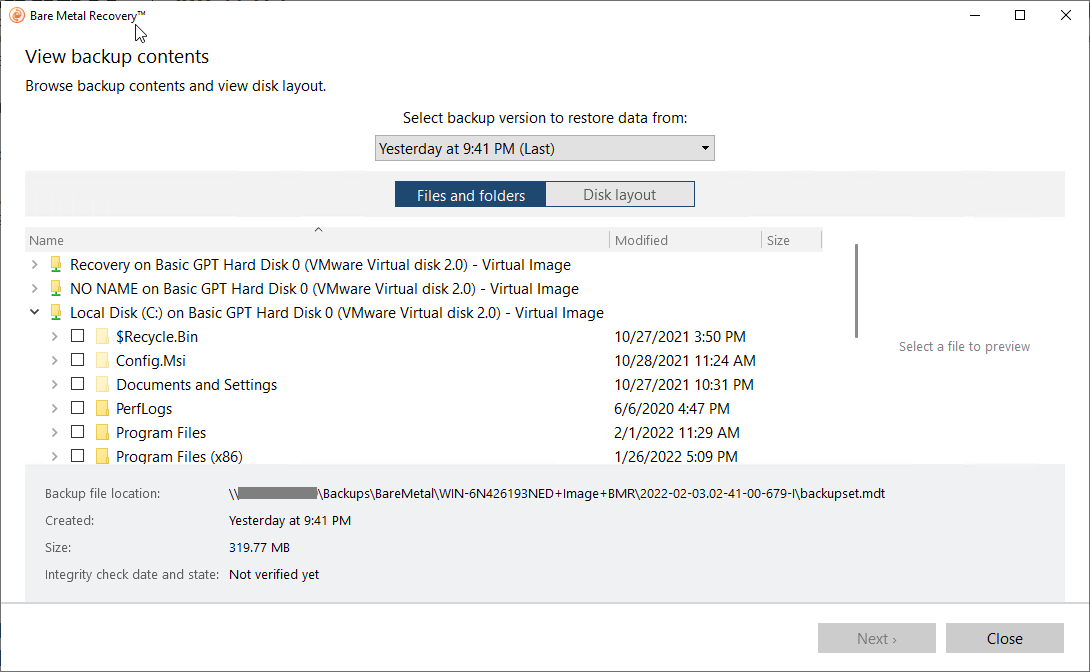Image resolution: width=1090 pixels, height=672 pixels.
Task: Tick the Documents and Settings checkbox
Action: (78, 385)
